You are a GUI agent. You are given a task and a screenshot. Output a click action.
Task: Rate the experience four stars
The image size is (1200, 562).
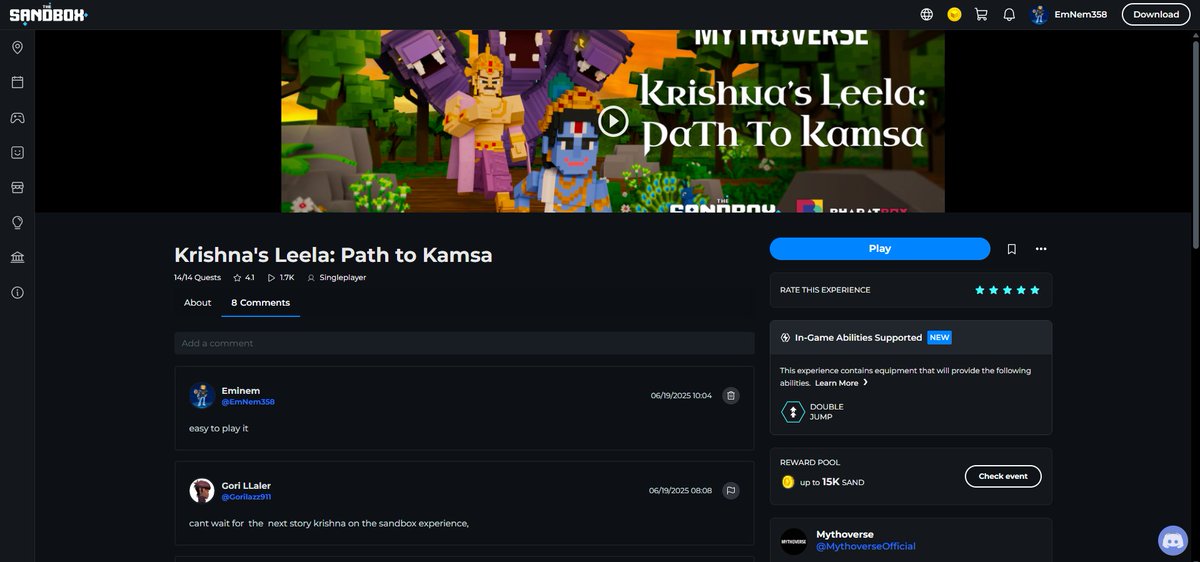1021,290
